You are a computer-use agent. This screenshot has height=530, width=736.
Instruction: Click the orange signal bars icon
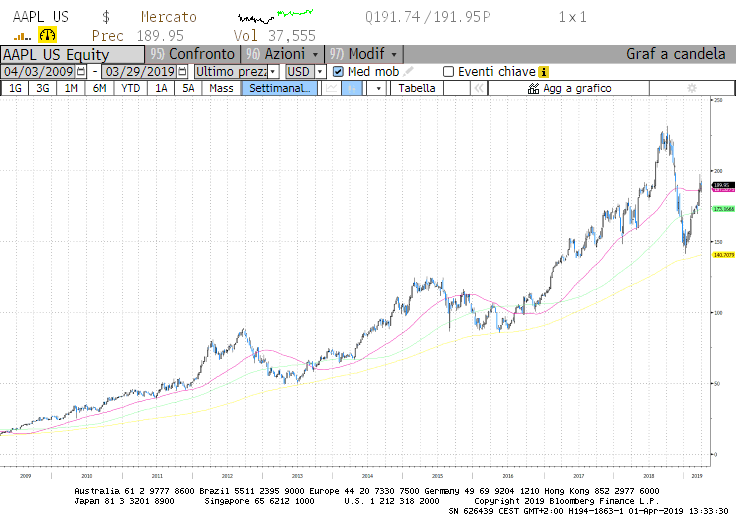click(x=22, y=36)
